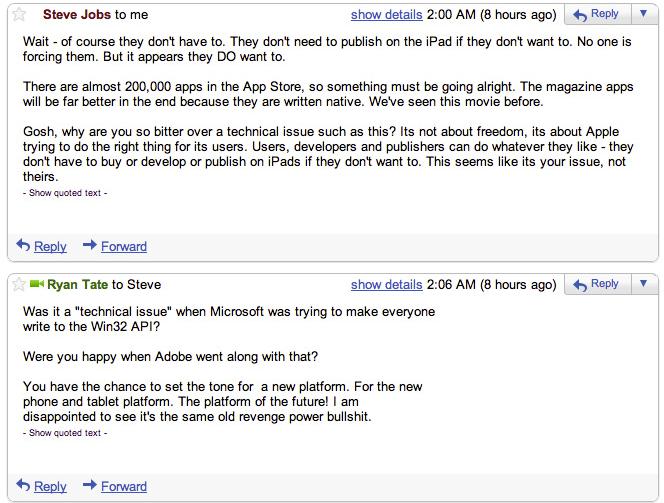Star the Ryan Tate message
The height and width of the screenshot is (503, 664).
19,285
